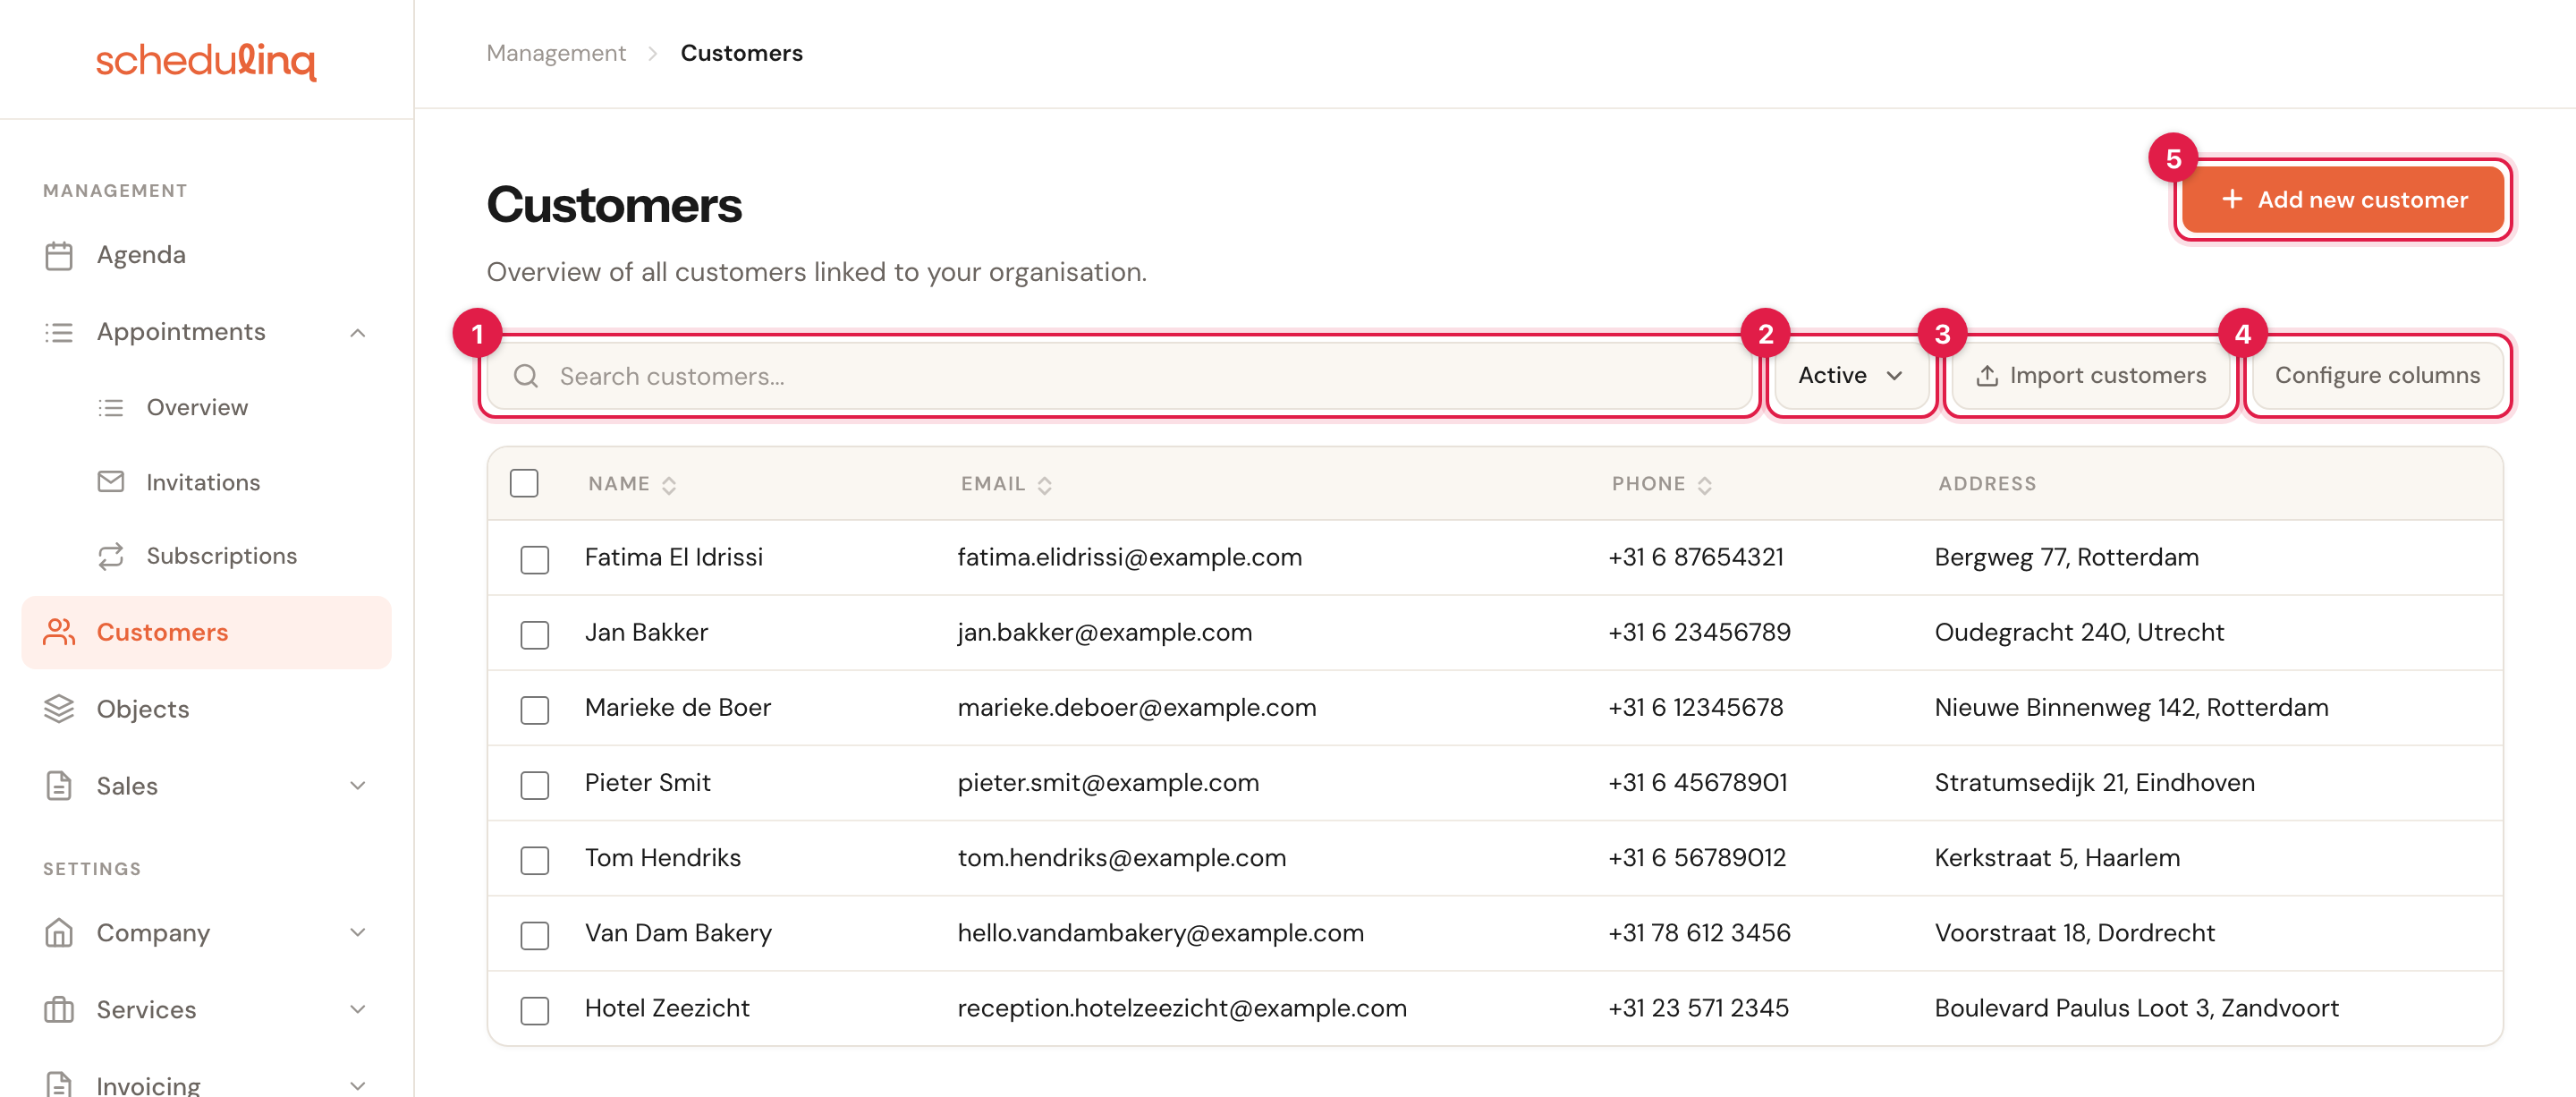The width and height of the screenshot is (2576, 1097).
Task: Click the ADDRESS column header
Action: pyautogui.click(x=1986, y=484)
